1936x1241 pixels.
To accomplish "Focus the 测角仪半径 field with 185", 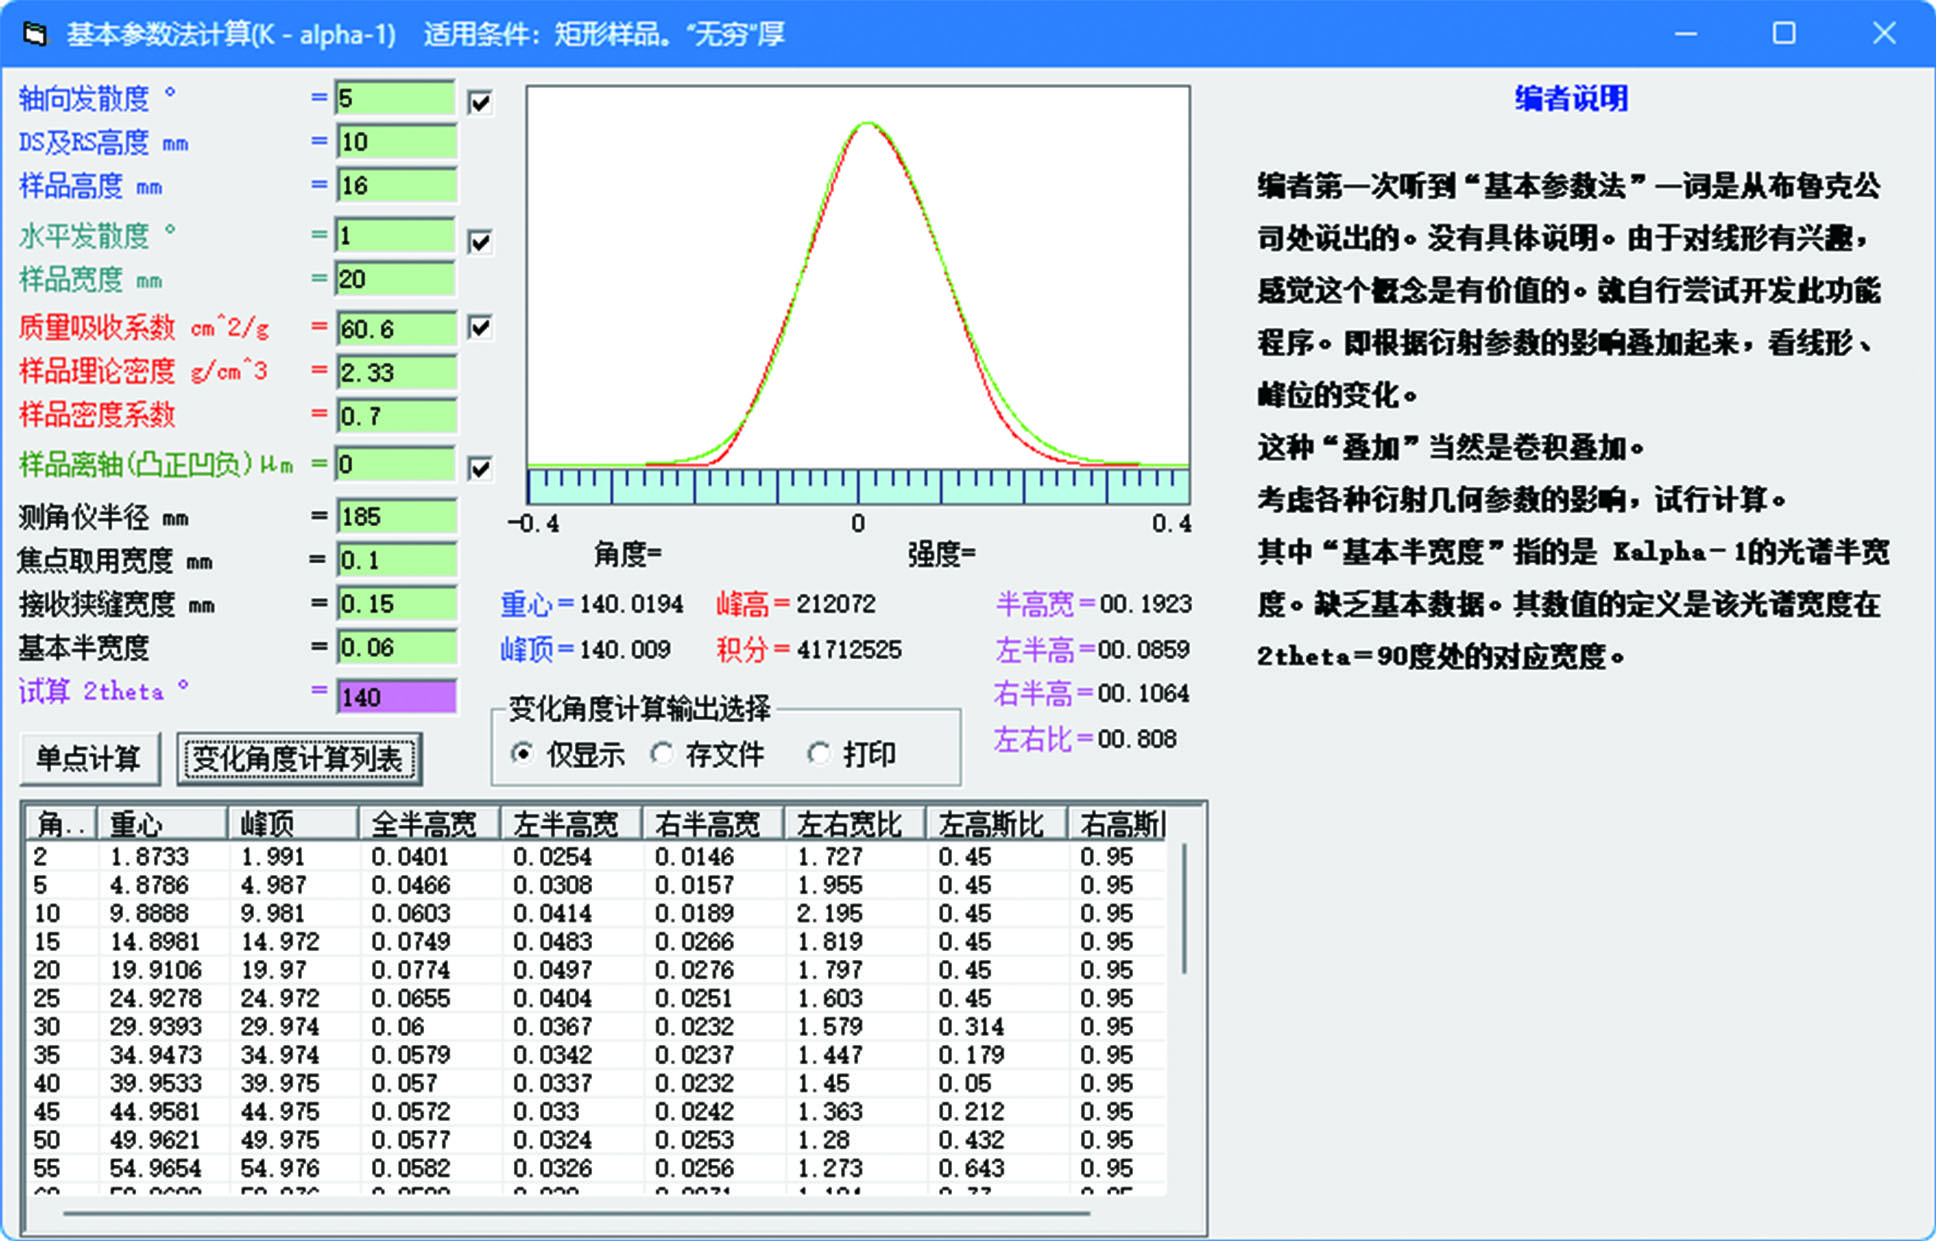I will pos(396,516).
